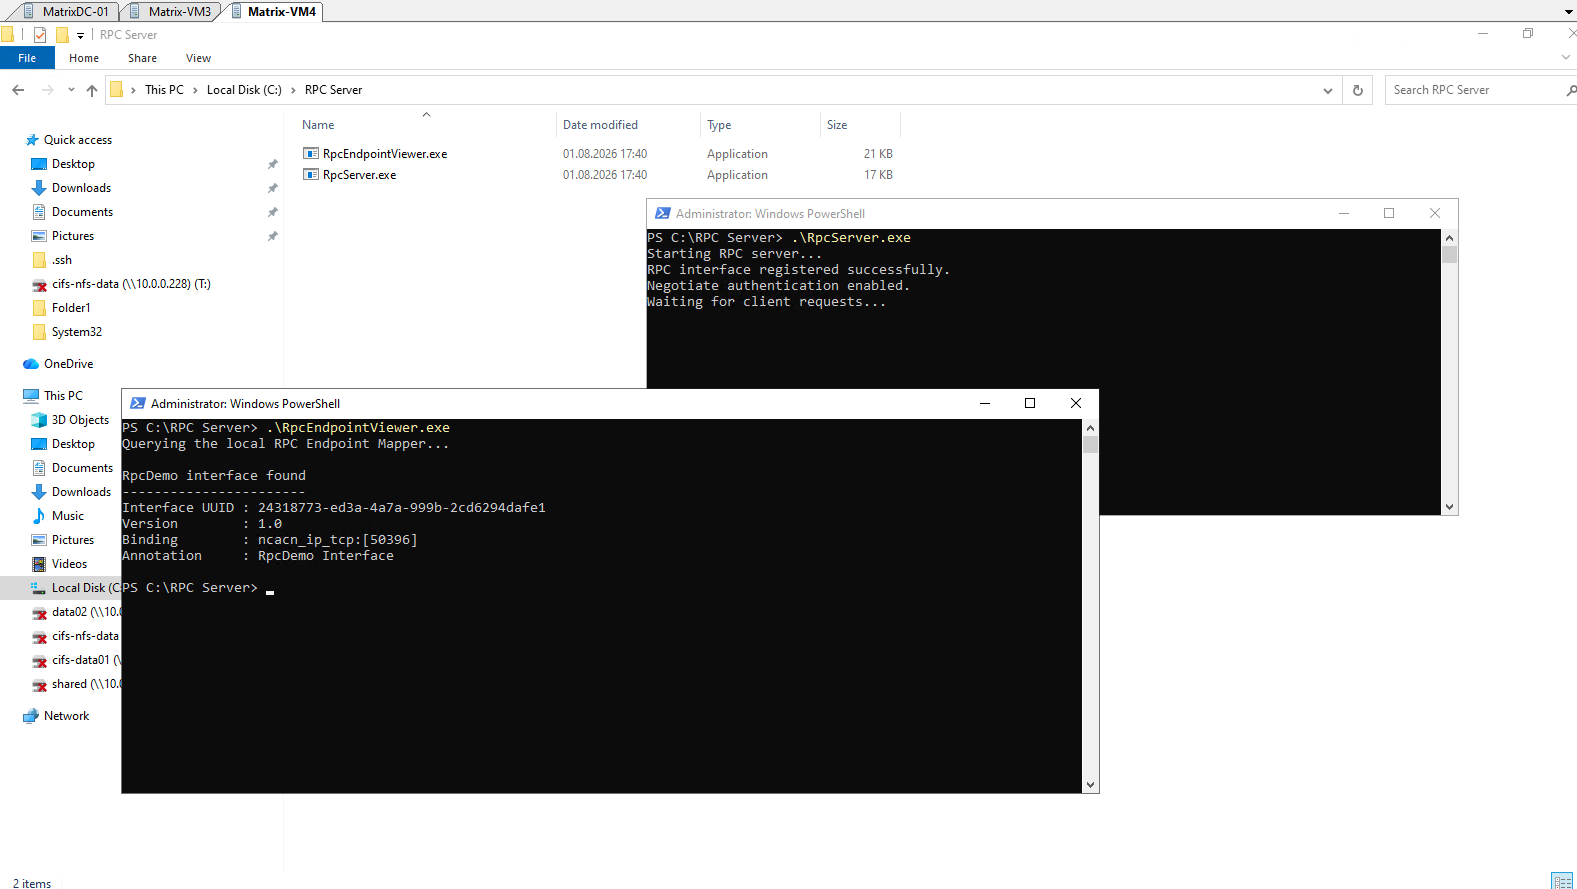Open the VM tab list dropdown arrow

[1568, 12]
